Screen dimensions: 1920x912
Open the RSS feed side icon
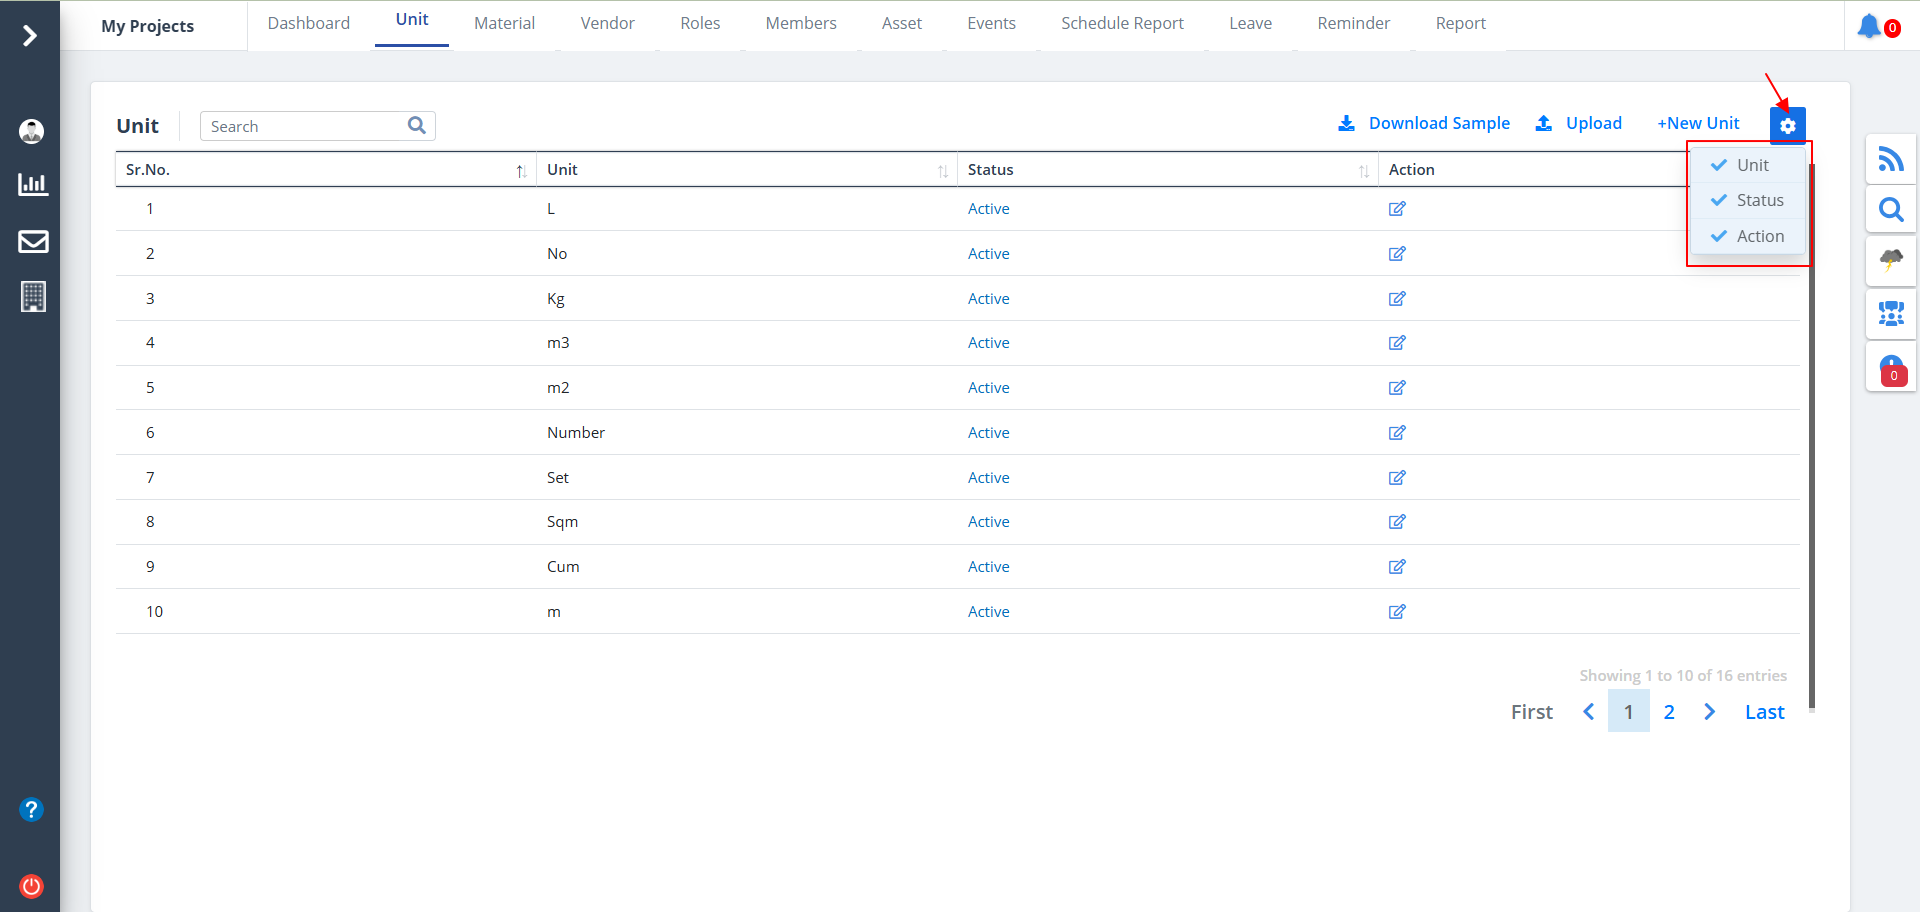point(1890,159)
